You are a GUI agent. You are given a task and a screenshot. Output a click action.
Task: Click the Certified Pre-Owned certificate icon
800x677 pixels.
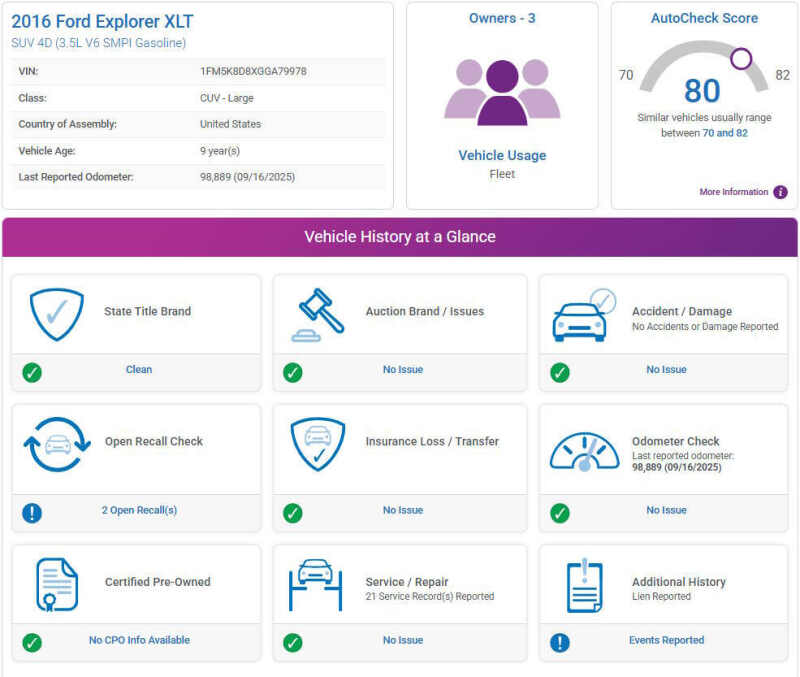pyautogui.click(x=57, y=585)
